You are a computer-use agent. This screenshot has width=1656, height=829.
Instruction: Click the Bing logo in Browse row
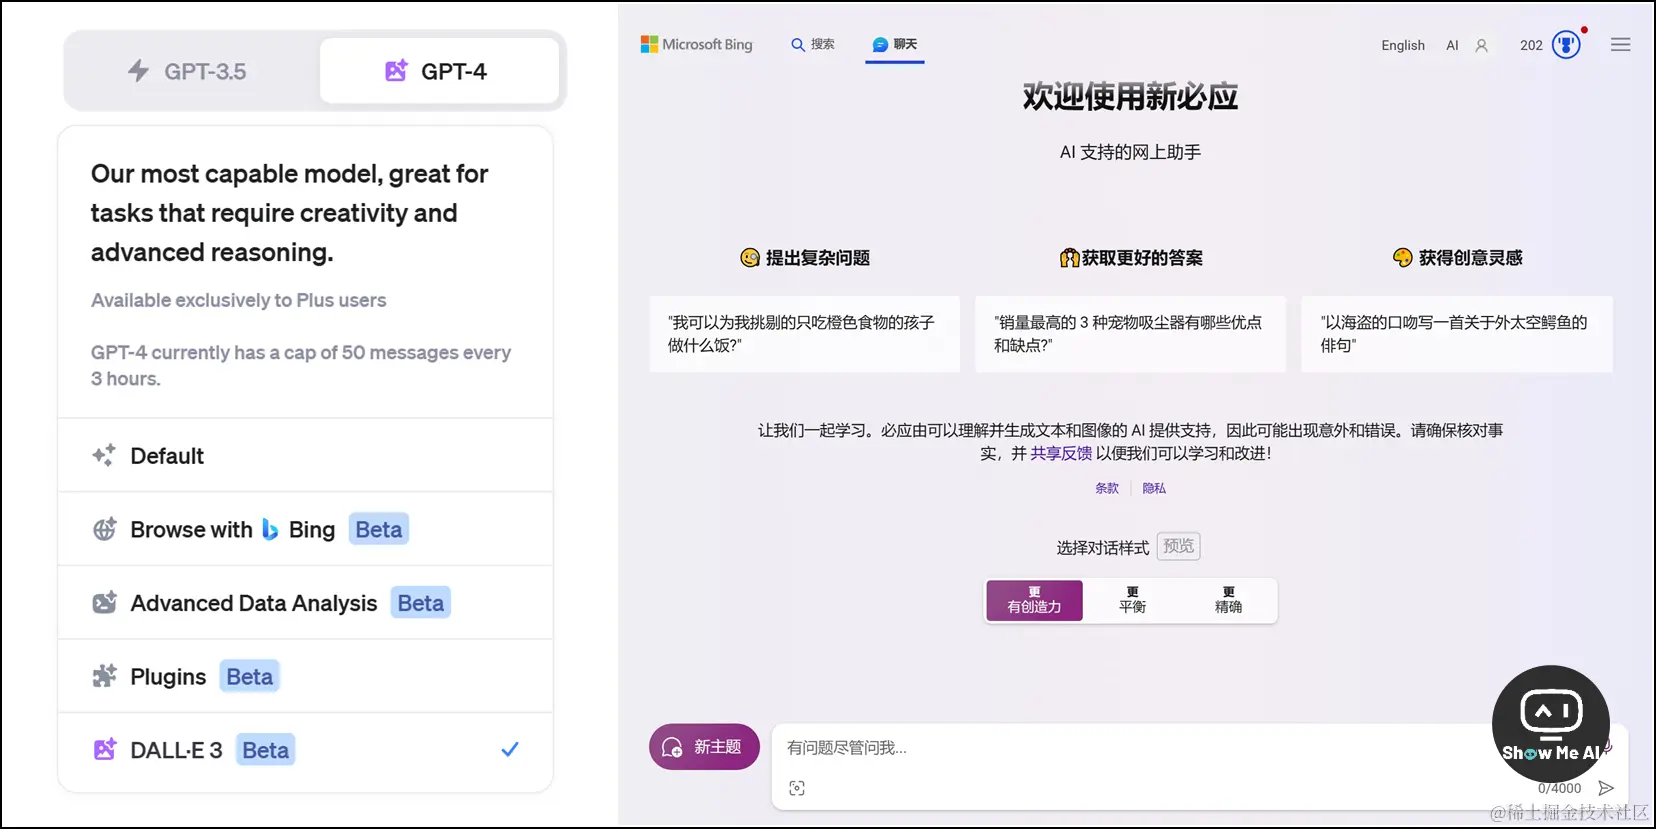[270, 529]
